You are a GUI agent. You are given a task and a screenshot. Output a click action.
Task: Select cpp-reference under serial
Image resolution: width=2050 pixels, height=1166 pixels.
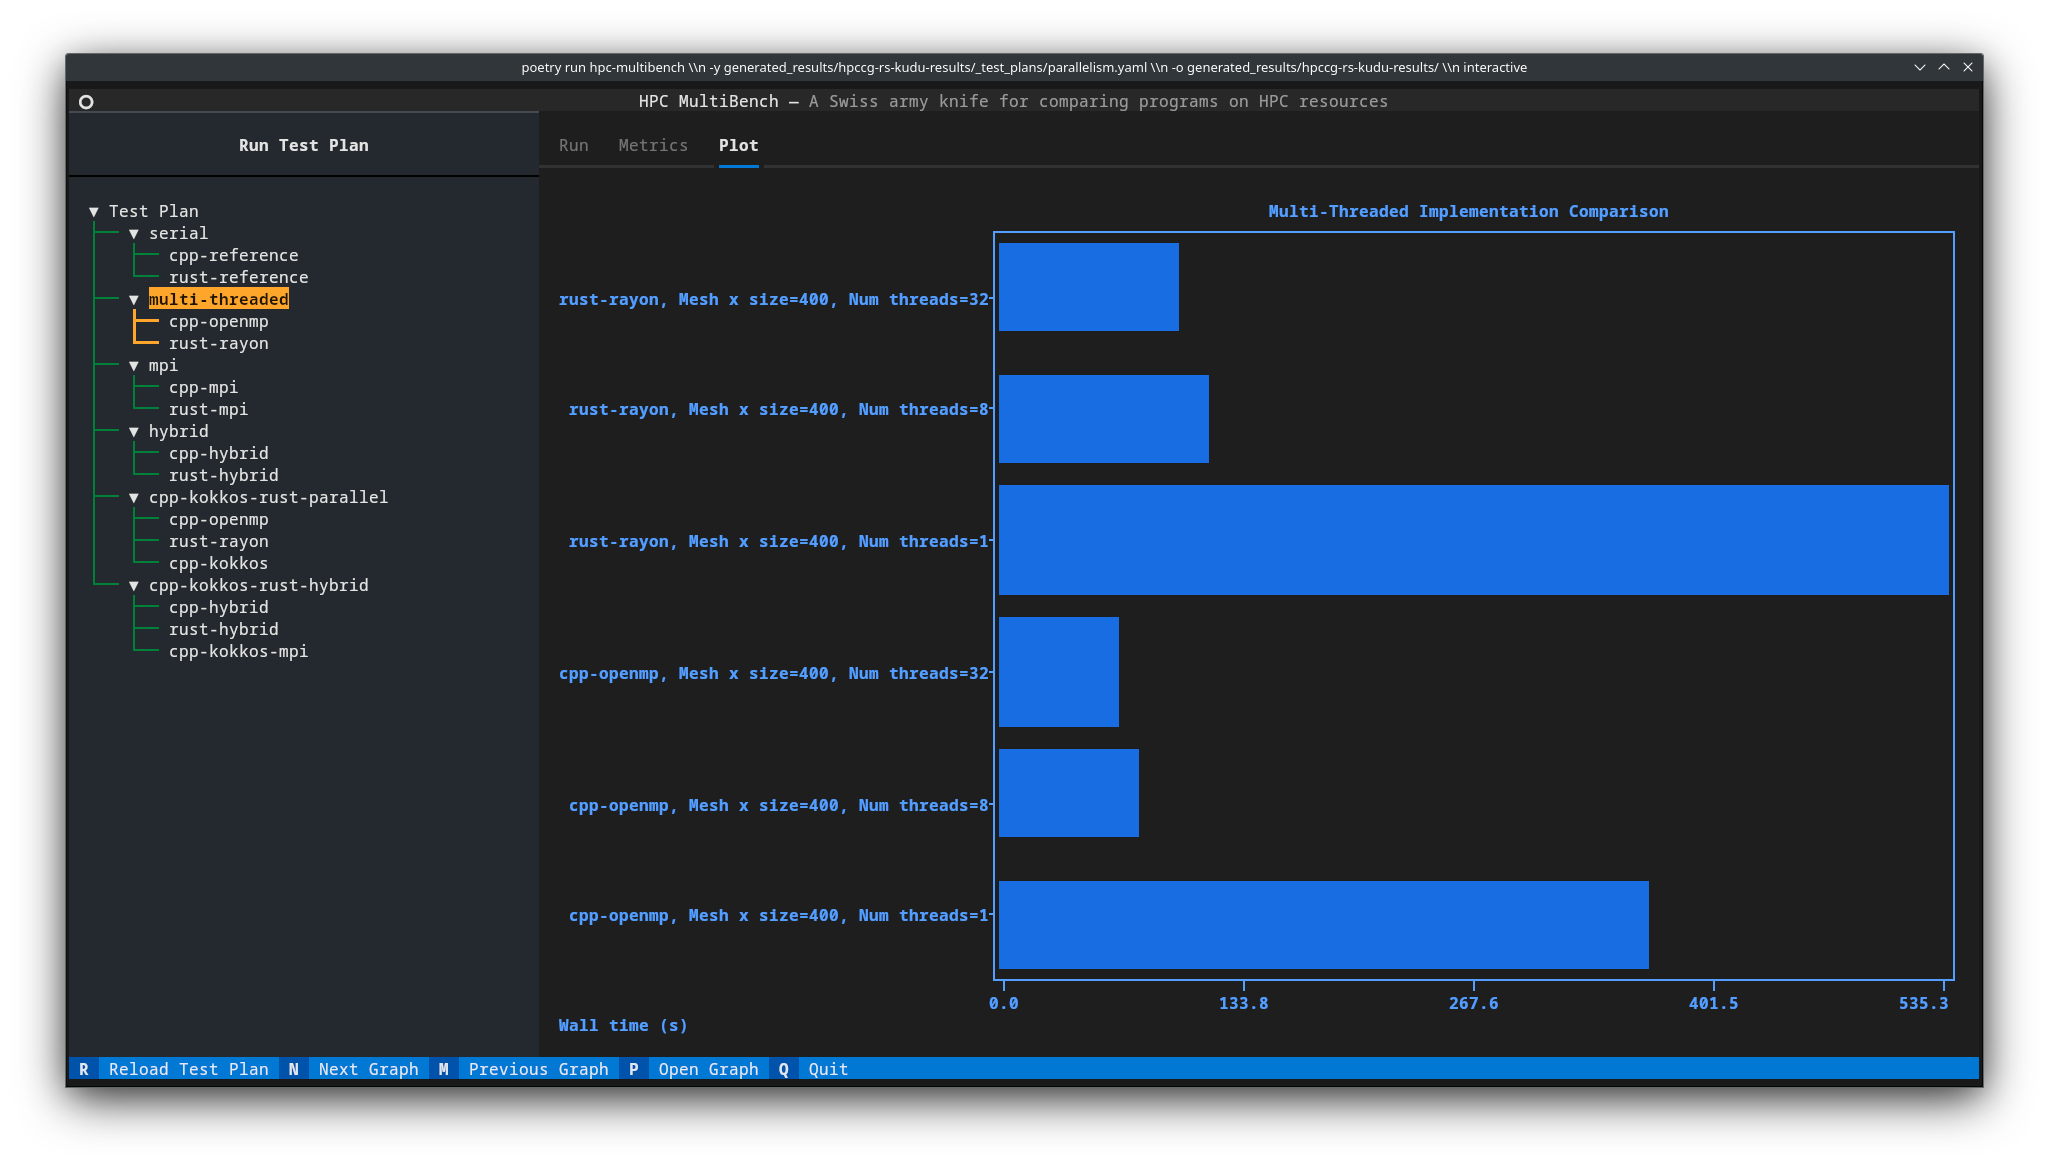[234, 256]
